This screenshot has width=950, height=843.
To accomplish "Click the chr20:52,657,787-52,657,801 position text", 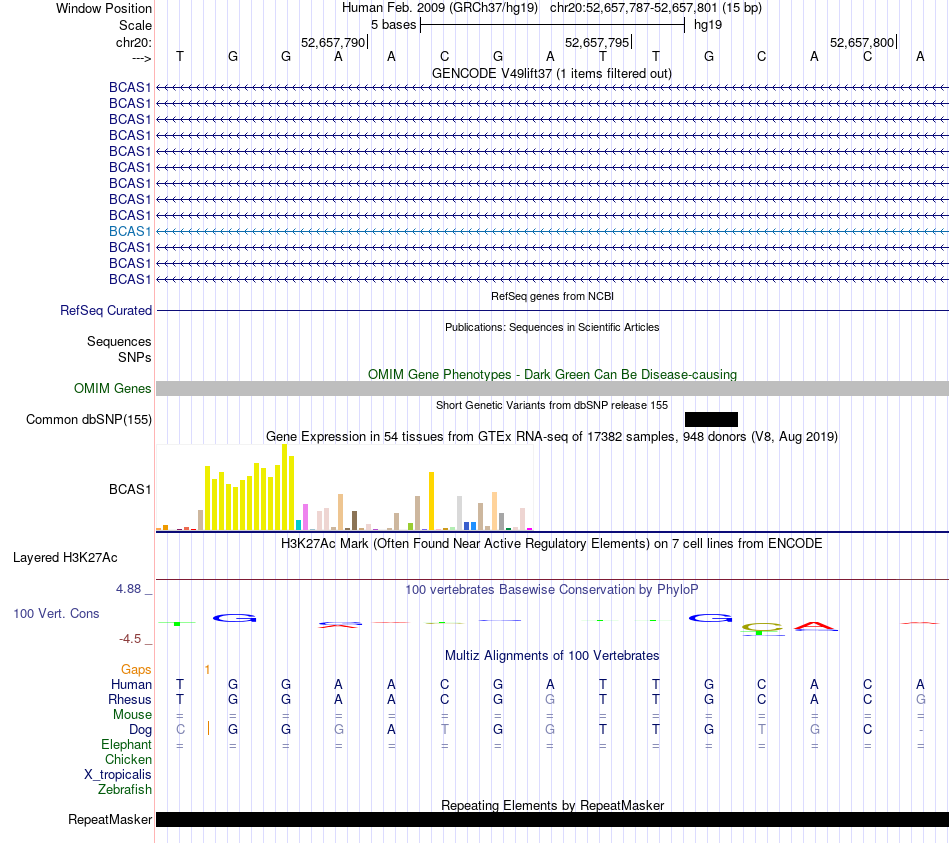I will click(633, 8).
